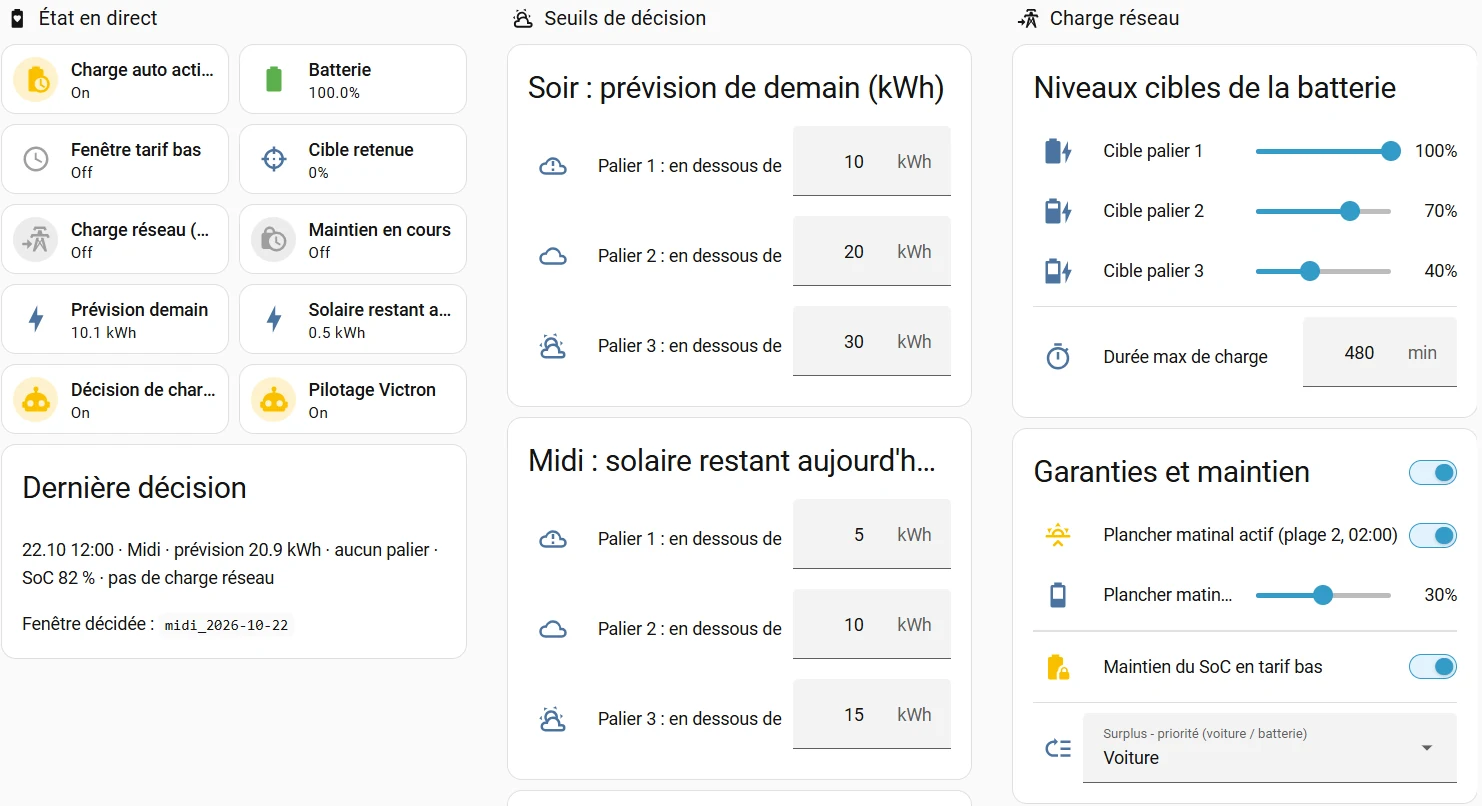Click the Cible palier 2 battery icon

(1058, 211)
